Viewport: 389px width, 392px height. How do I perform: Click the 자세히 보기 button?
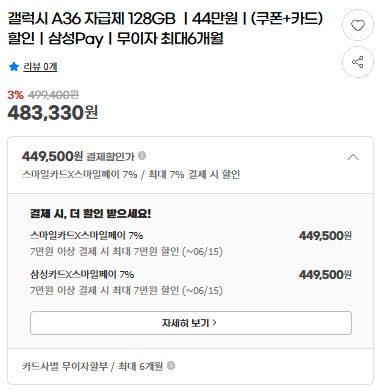click(191, 323)
